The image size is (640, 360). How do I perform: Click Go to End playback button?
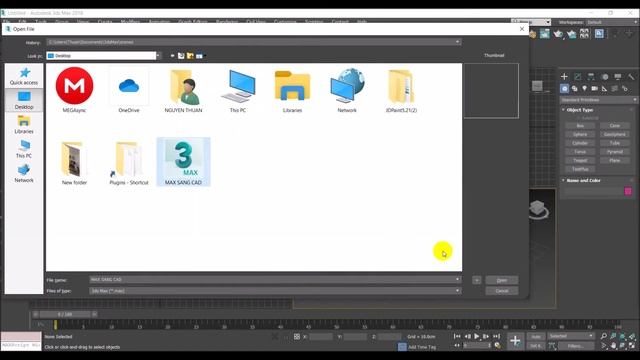click(496, 336)
